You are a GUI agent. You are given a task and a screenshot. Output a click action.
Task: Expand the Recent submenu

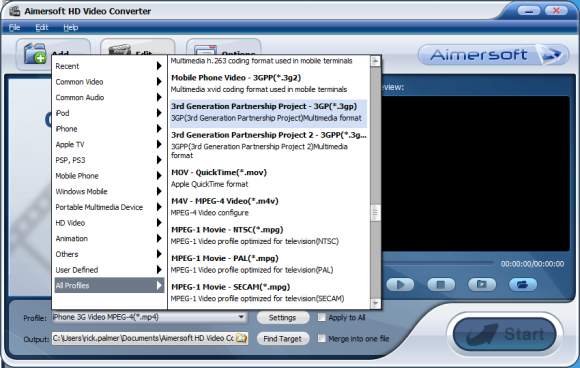pyautogui.click(x=109, y=66)
